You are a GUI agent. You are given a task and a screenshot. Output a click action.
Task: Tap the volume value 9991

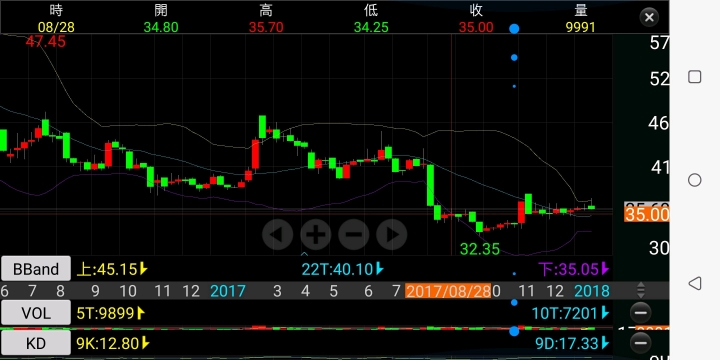581,27
